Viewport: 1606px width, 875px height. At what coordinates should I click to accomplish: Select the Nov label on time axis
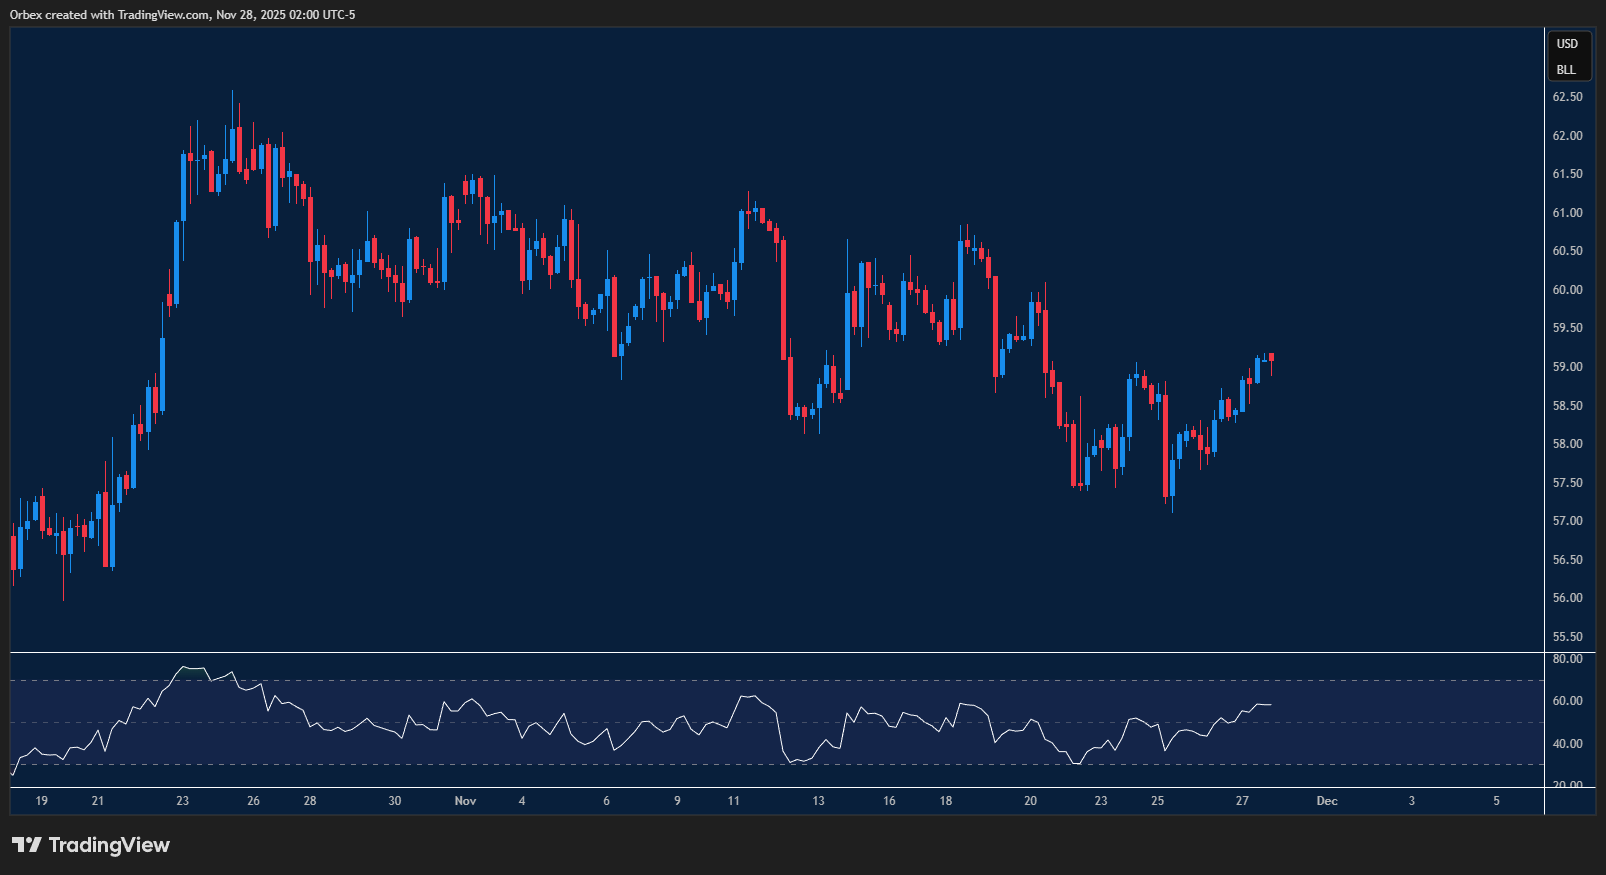coord(465,801)
